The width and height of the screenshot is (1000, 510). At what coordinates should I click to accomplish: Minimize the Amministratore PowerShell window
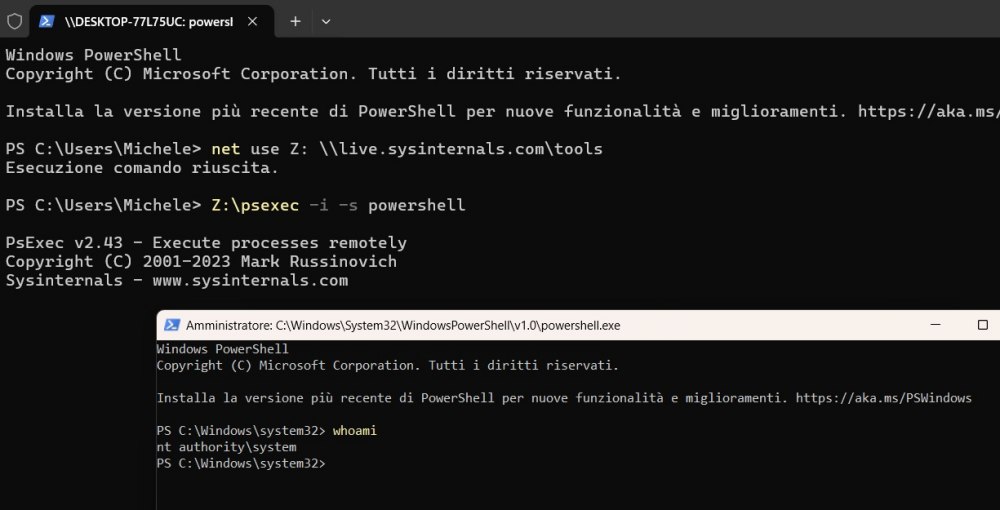pyautogui.click(x=934, y=325)
